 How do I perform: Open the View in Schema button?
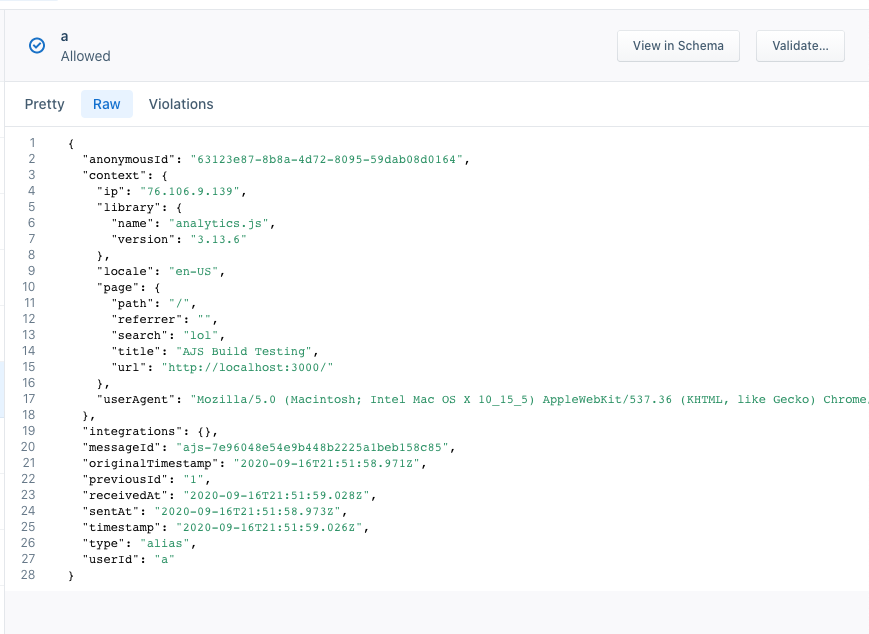pyautogui.click(x=678, y=46)
